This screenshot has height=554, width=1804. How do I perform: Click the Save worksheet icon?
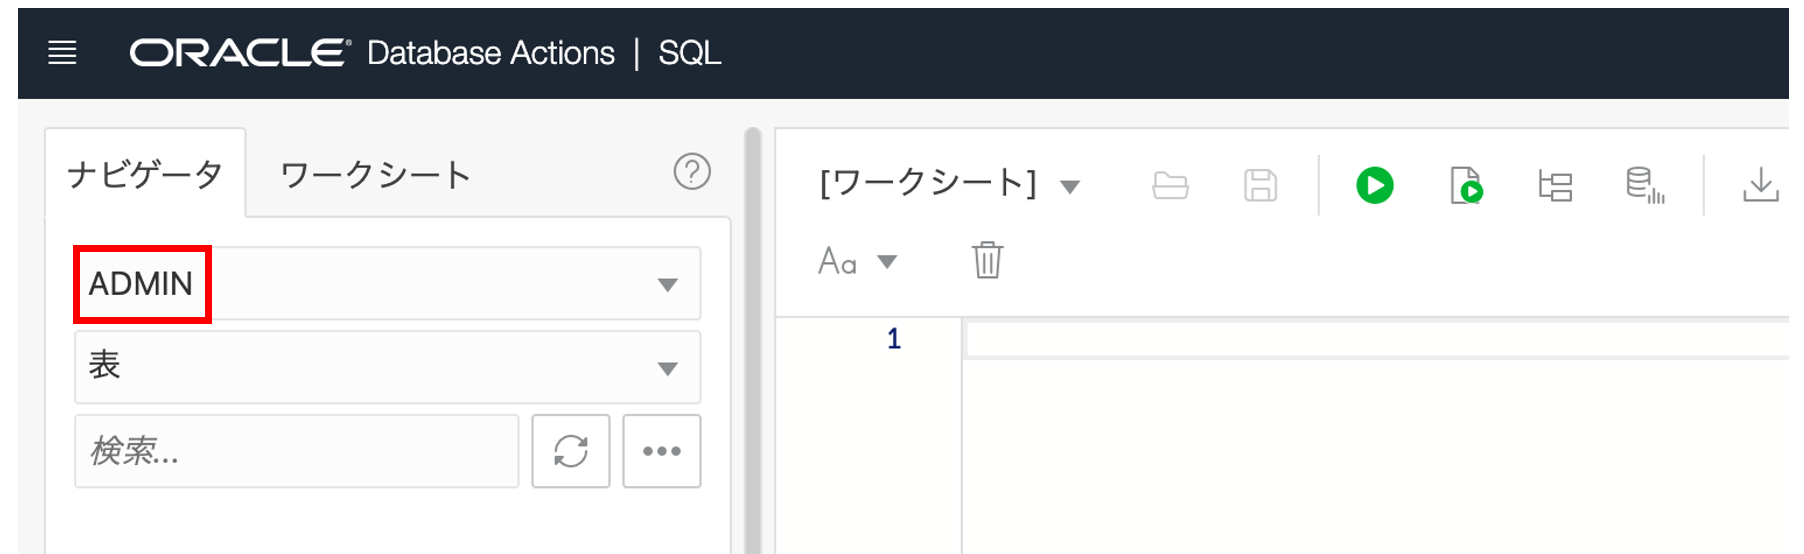[x=1260, y=186]
